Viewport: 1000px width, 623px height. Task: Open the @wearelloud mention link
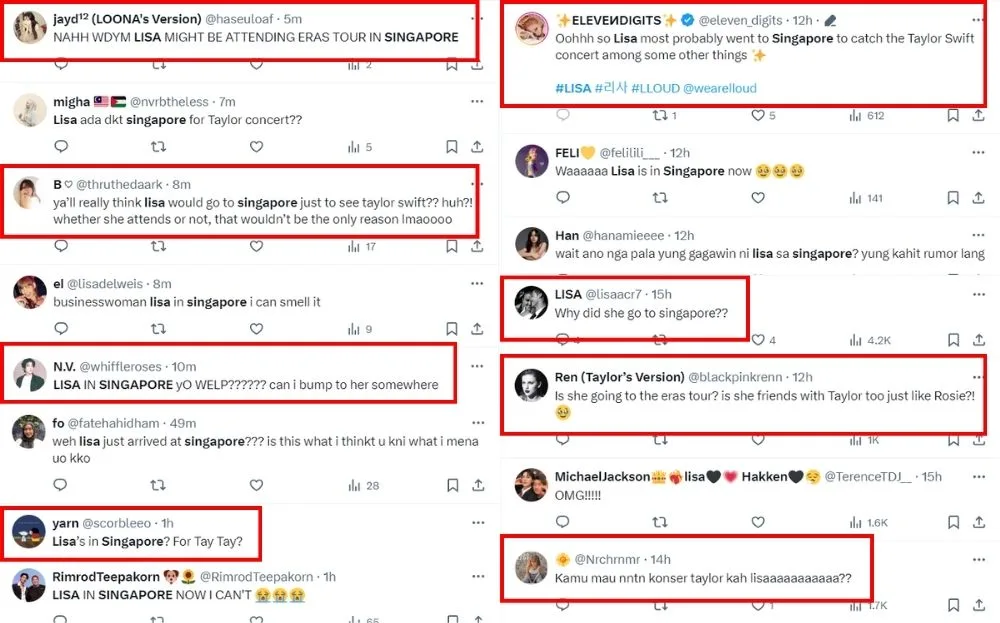(x=719, y=88)
